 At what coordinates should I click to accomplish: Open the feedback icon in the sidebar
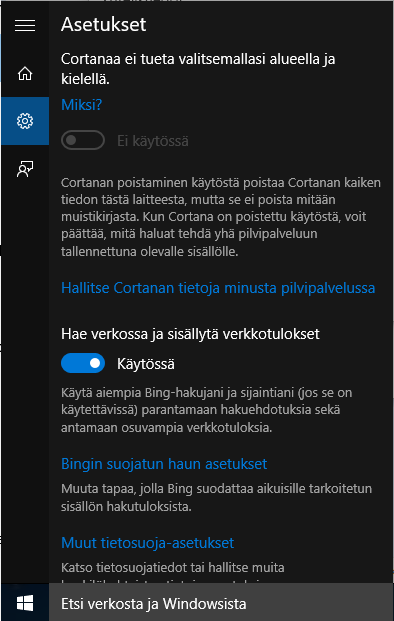[25, 169]
